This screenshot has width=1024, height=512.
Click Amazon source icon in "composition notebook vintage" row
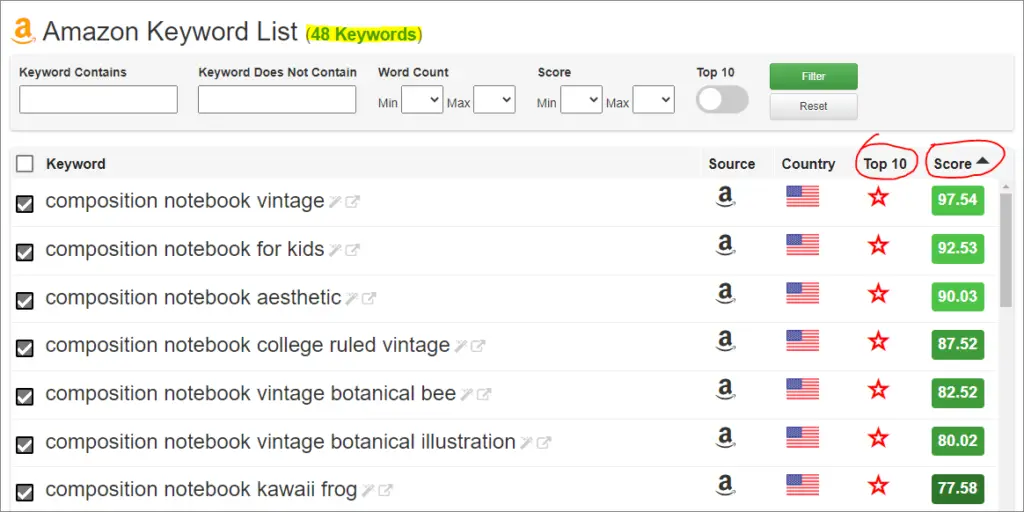point(725,197)
